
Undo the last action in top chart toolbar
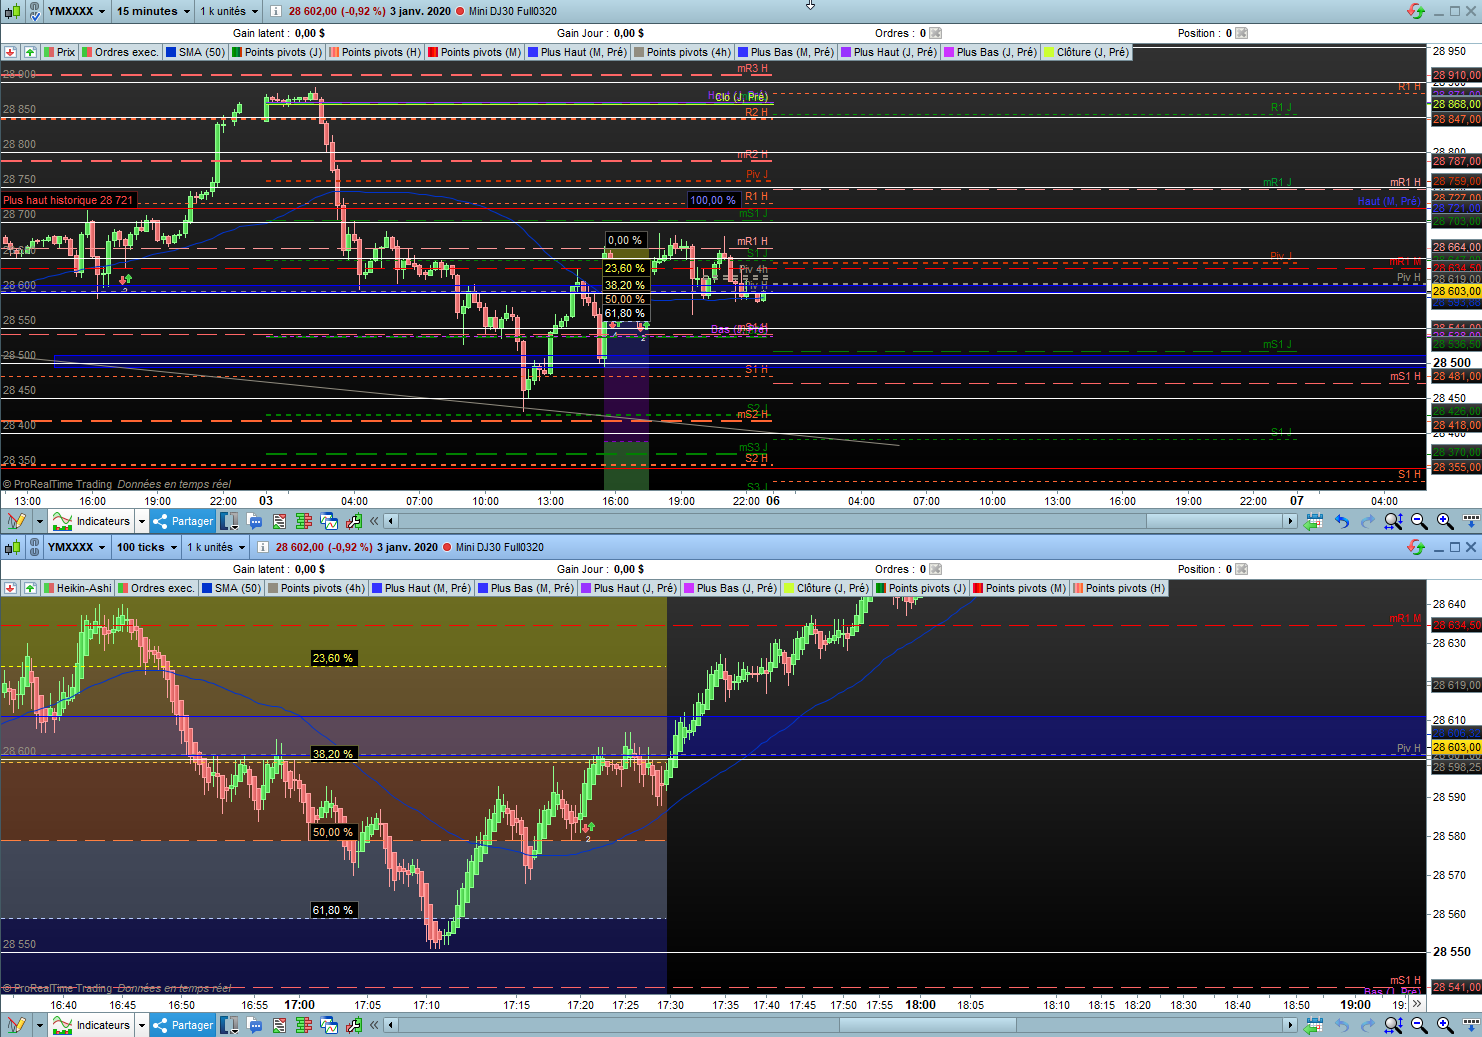pyautogui.click(x=1342, y=521)
